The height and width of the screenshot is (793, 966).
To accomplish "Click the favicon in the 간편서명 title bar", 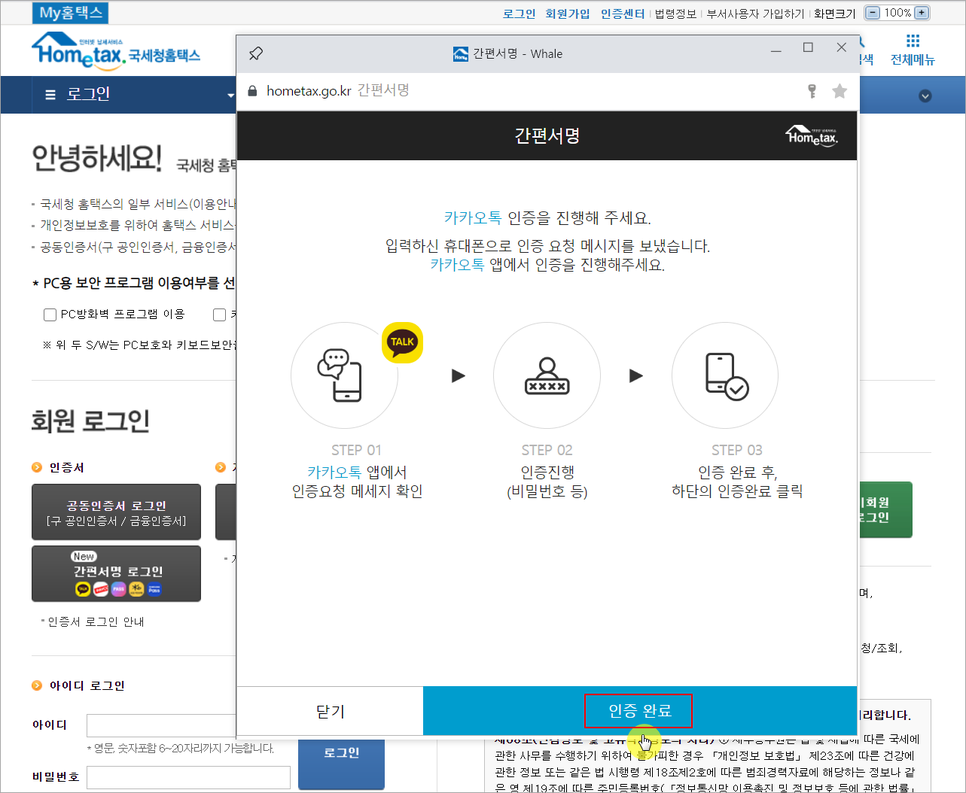I will (460, 54).
